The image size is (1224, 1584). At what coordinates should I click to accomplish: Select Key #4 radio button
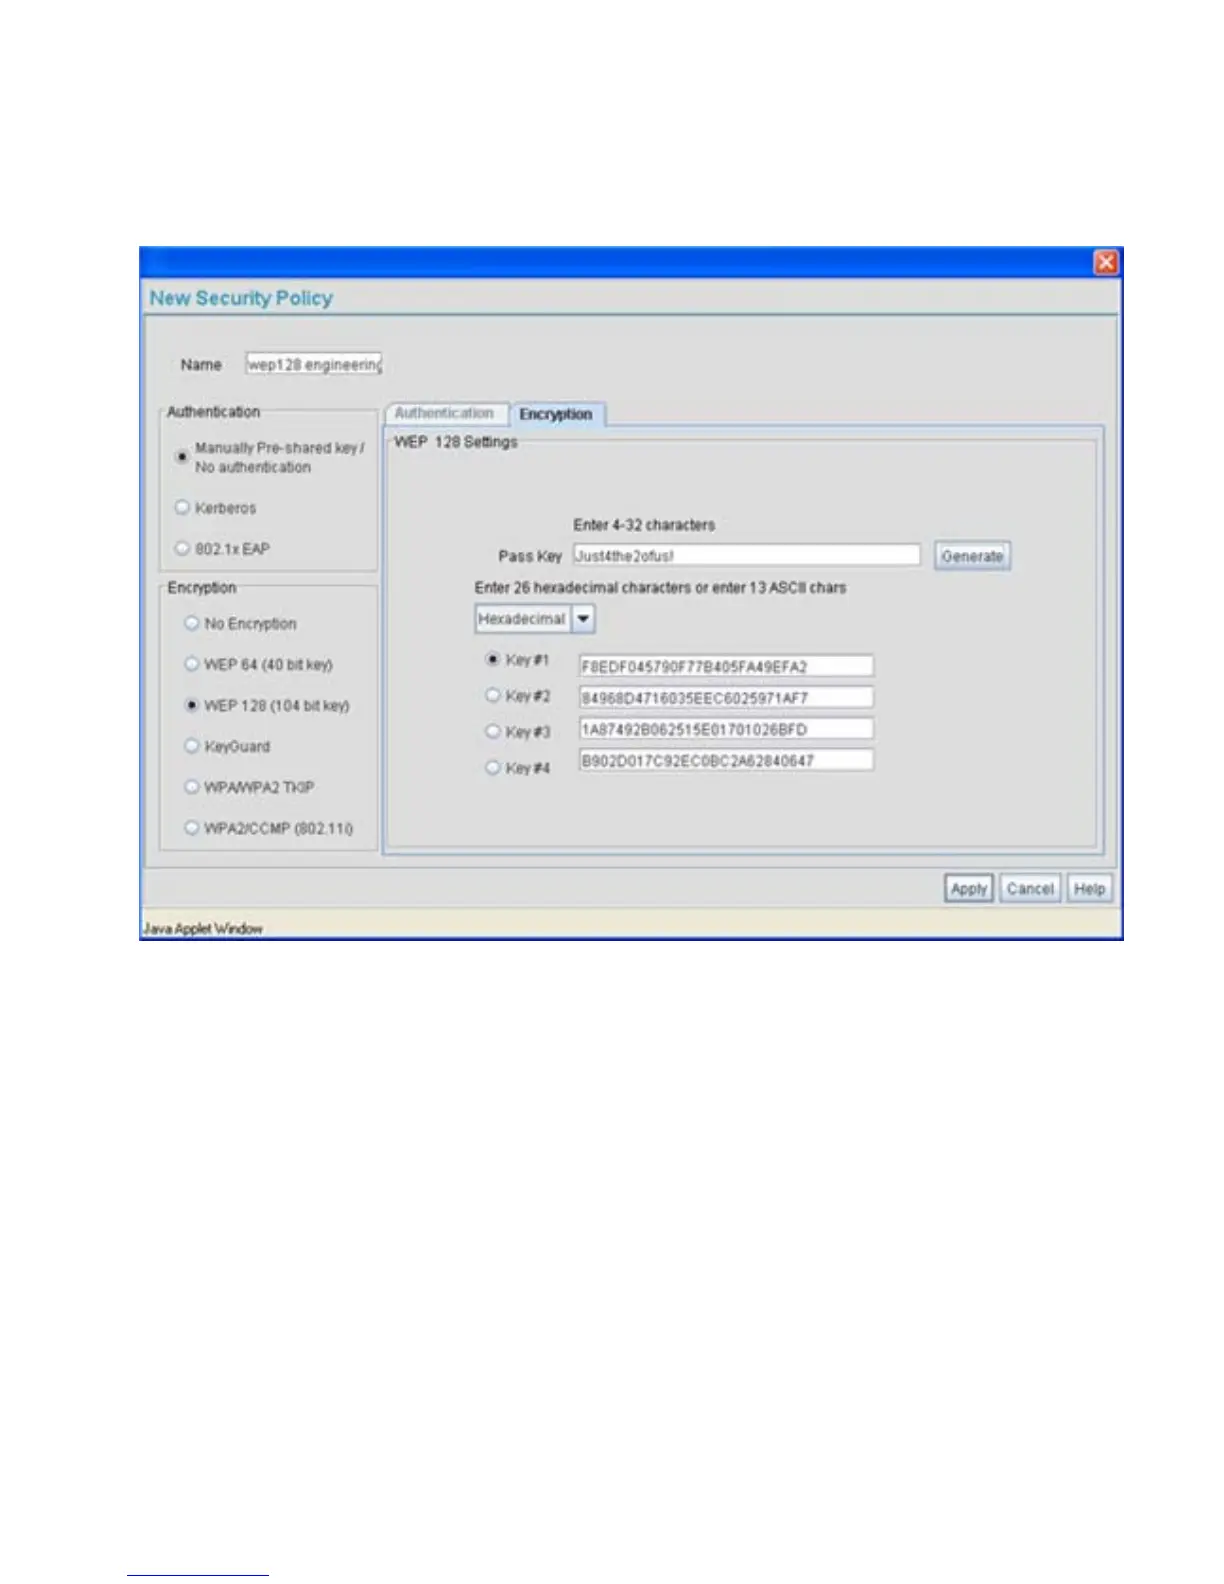pyautogui.click(x=492, y=768)
